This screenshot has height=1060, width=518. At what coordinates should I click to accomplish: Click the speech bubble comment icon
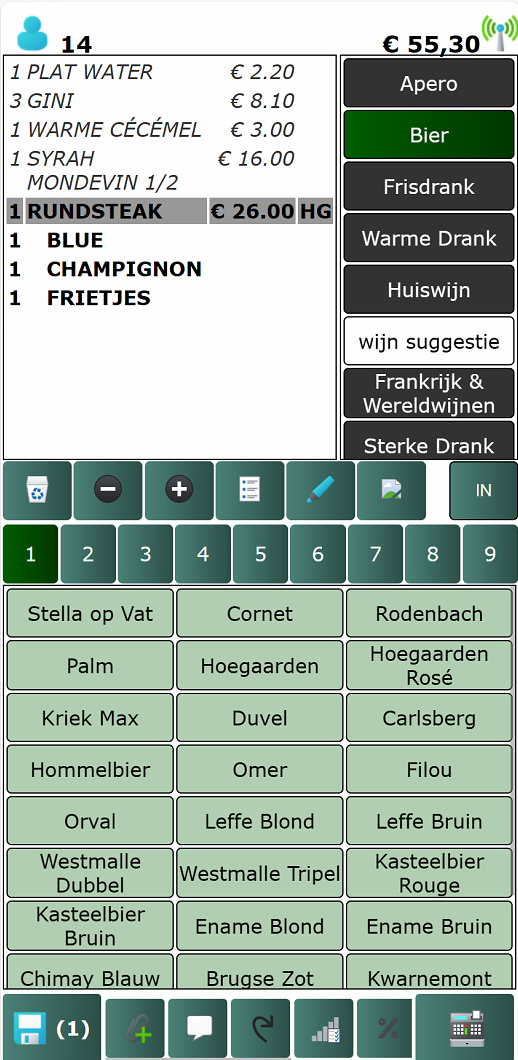tap(197, 1028)
